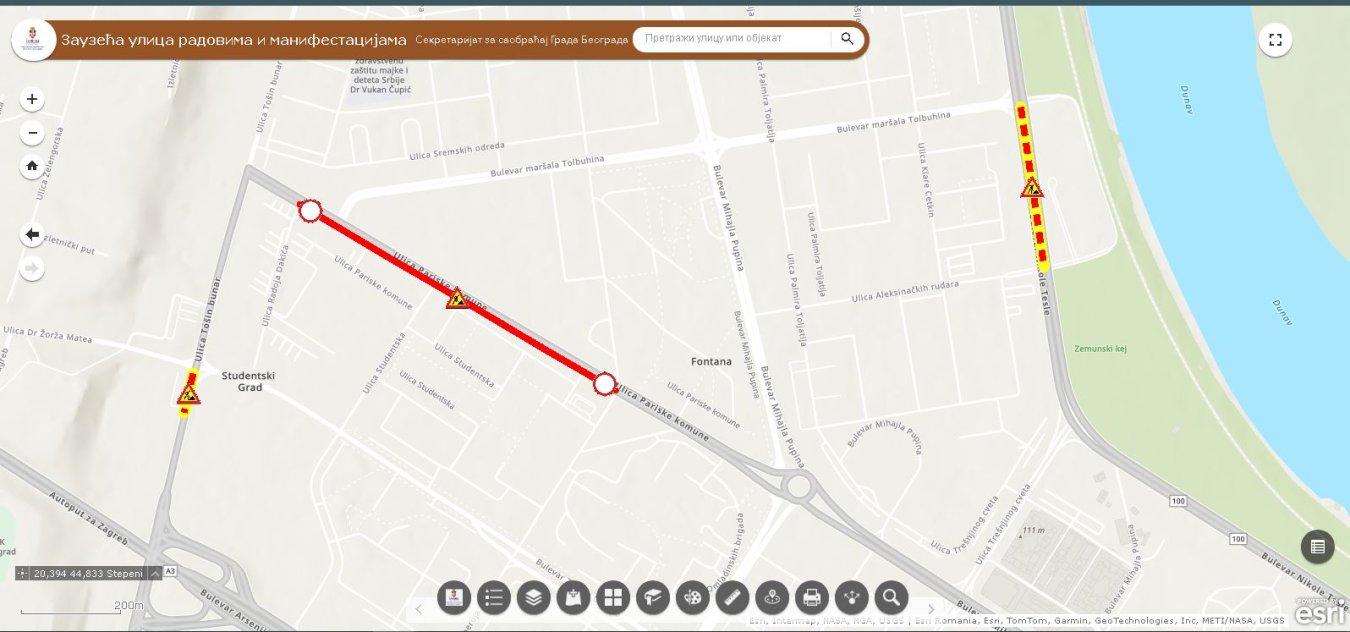The width and height of the screenshot is (1350, 632).
Task: Go to the default home extent
Action: coord(32,167)
